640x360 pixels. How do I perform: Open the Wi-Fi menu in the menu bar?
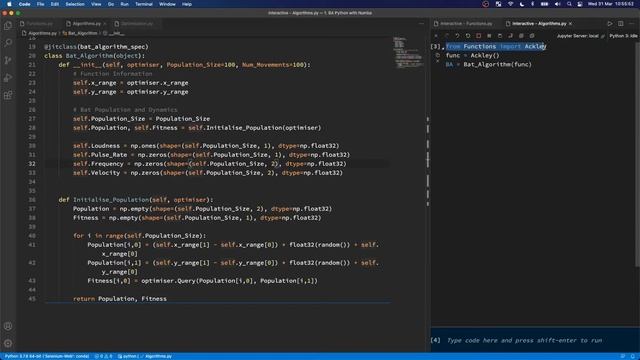(511, 4)
